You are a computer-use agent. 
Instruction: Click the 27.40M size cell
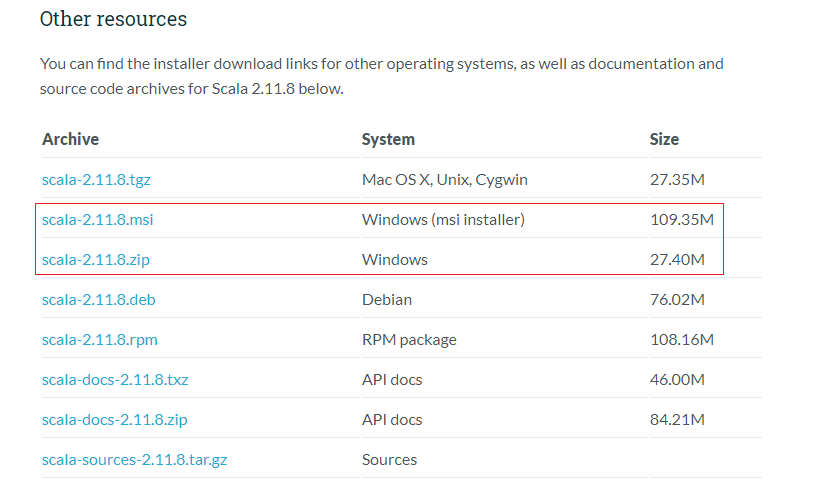[x=677, y=260]
